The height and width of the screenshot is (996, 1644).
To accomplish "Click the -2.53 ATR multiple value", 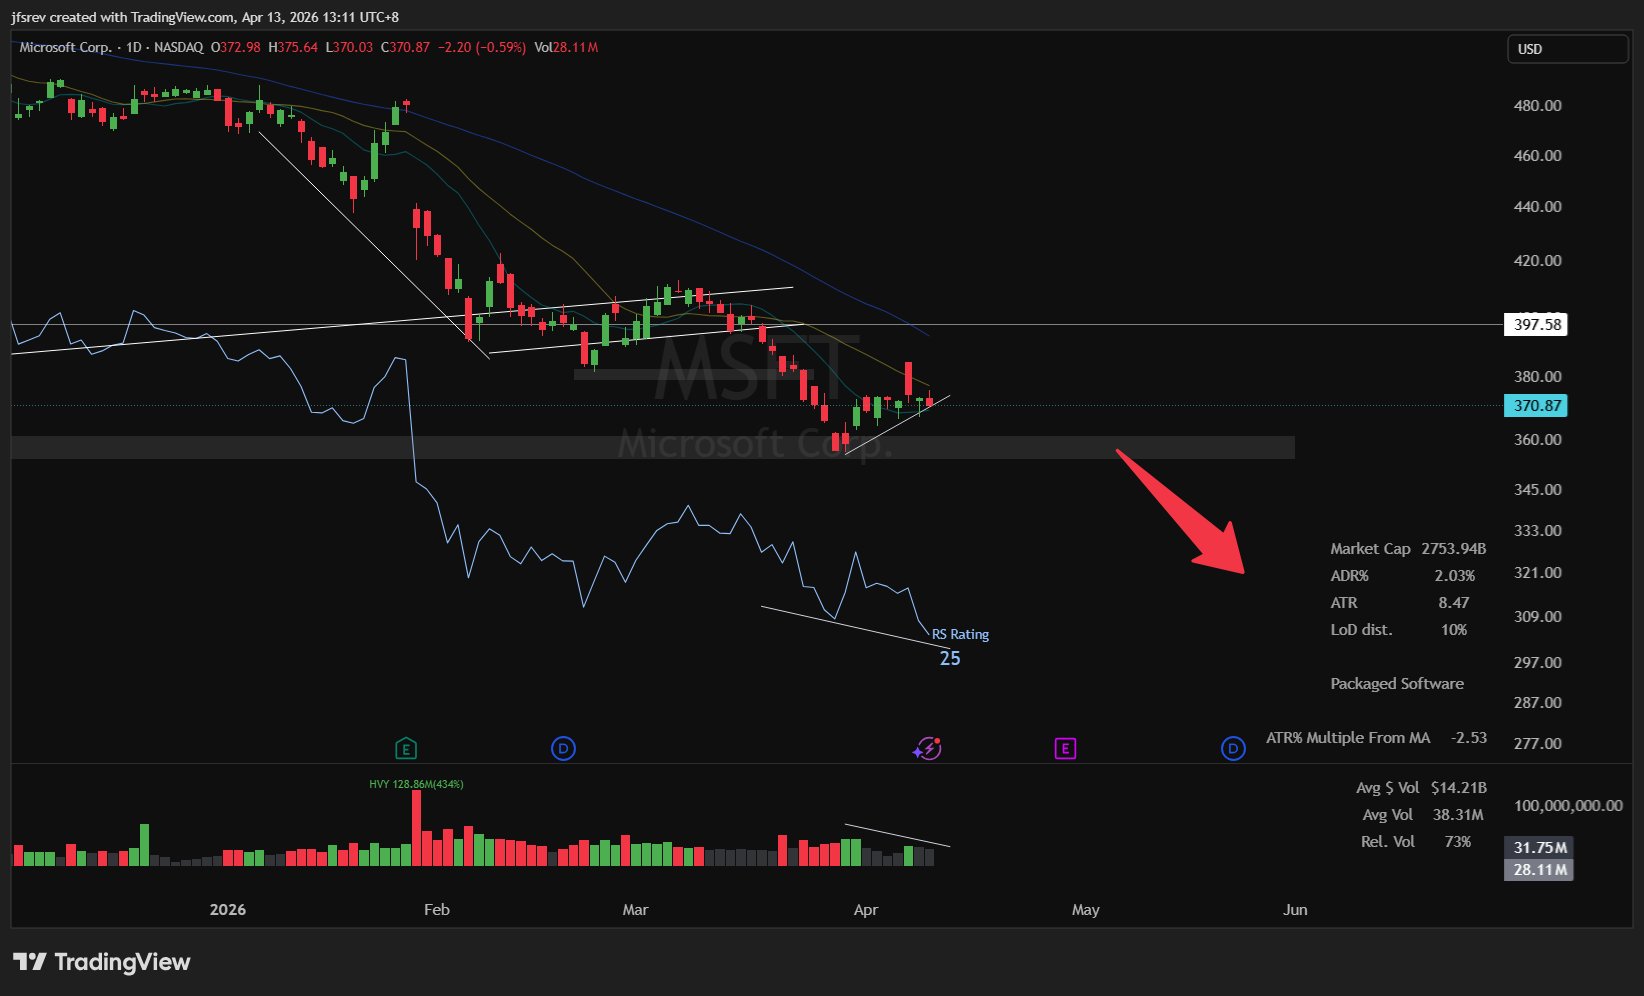I will point(1469,737).
